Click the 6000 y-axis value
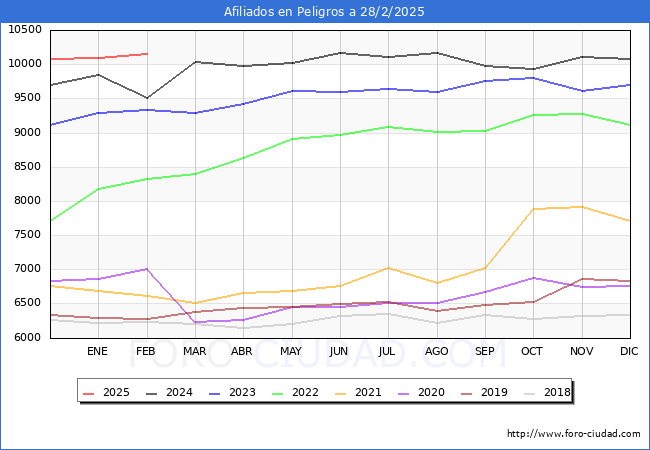The width and height of the screenshot is (650, 450). [x=28, y=337]
